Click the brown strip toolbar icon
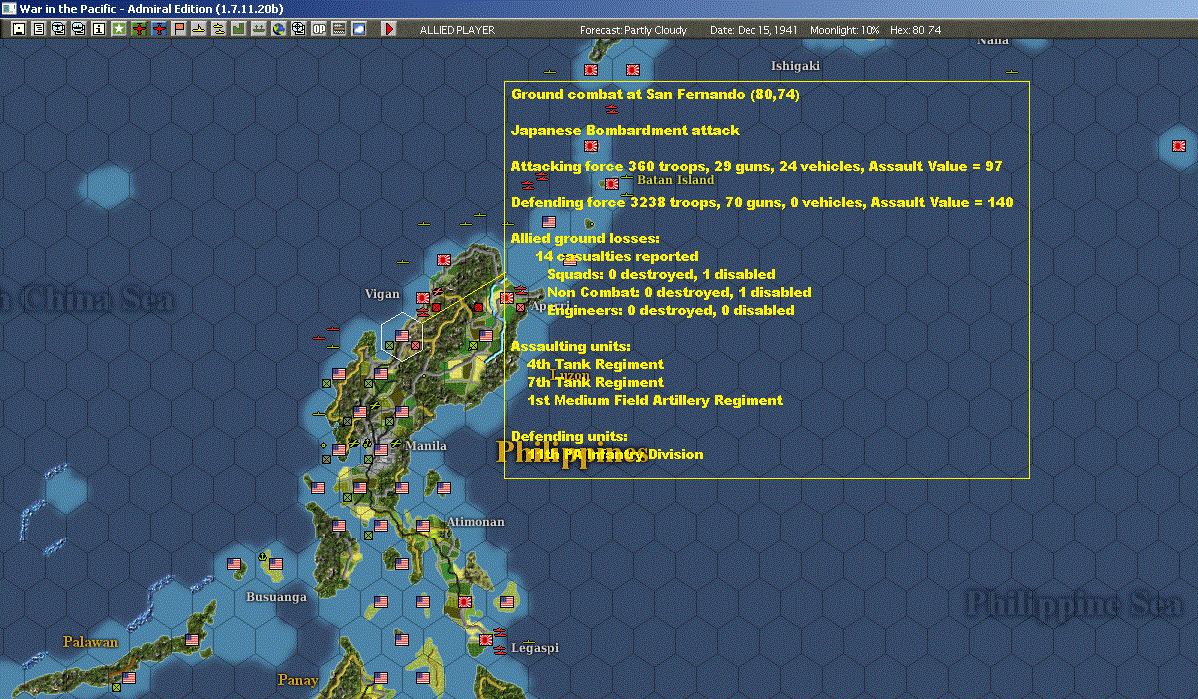 coord(338,28)
